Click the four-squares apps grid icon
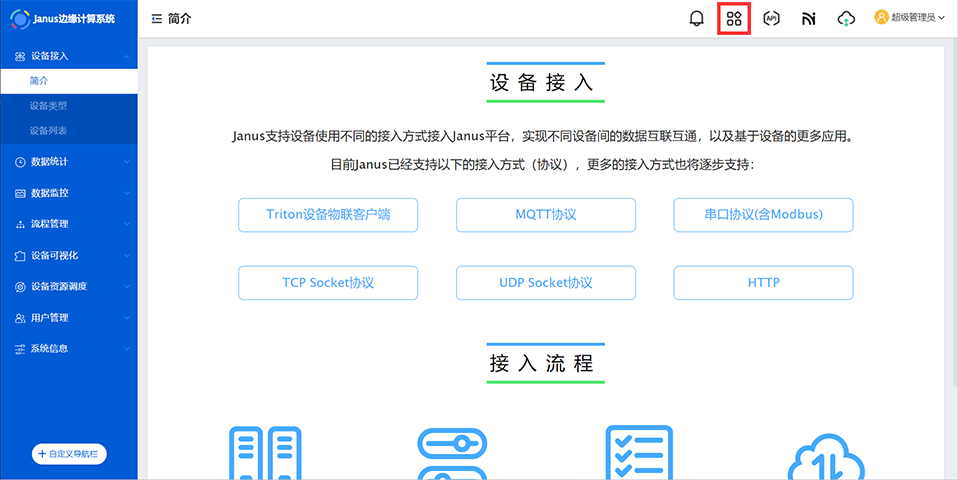The image size is (958, 480). (x=734, y=18)
